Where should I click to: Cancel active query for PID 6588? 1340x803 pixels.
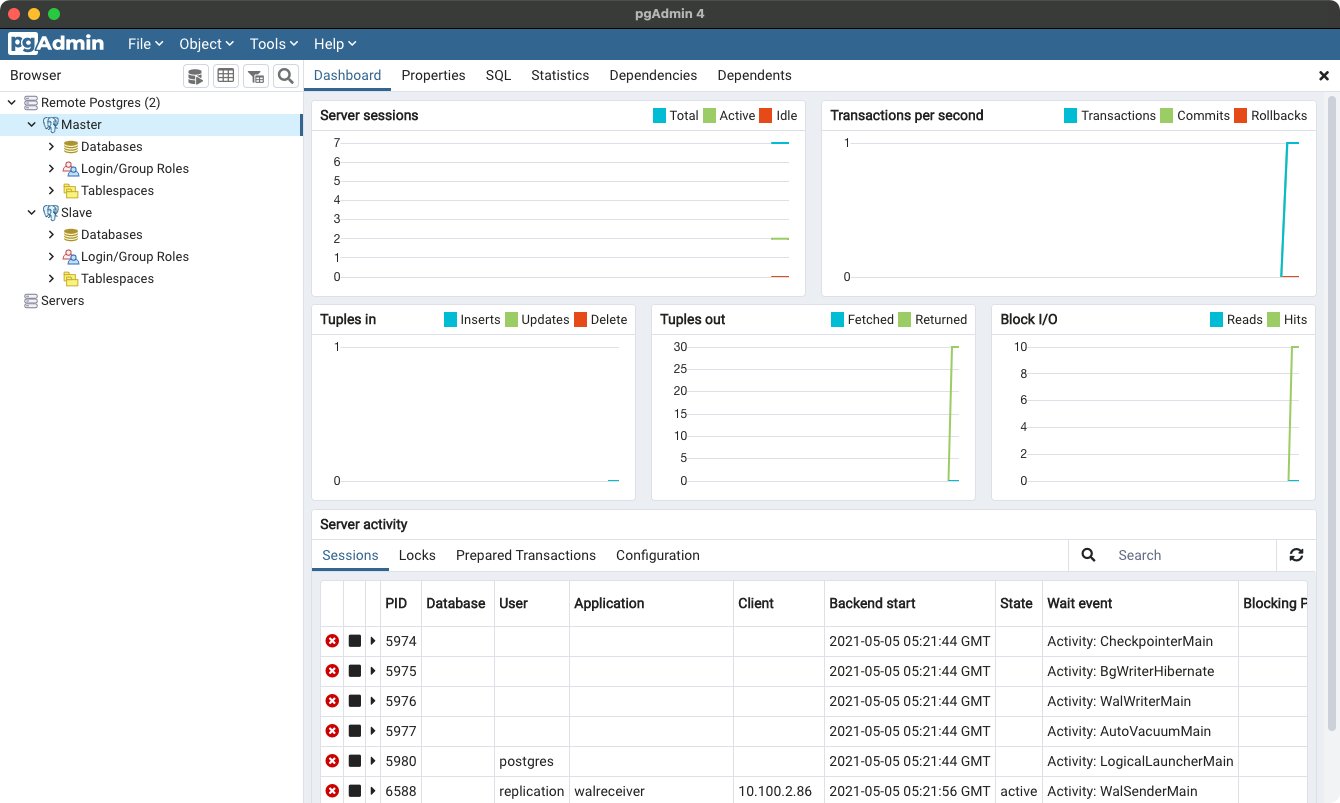coord(355,791)
